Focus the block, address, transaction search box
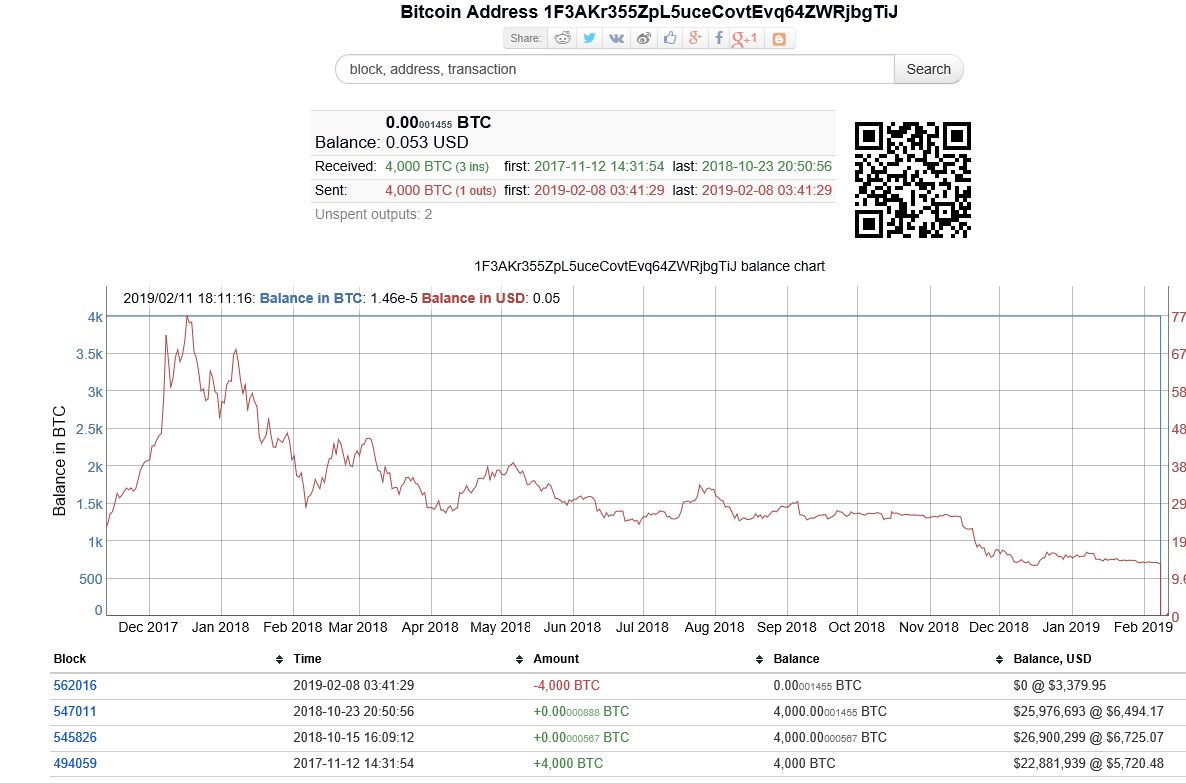1186x783 pixels. click(615, 69)
